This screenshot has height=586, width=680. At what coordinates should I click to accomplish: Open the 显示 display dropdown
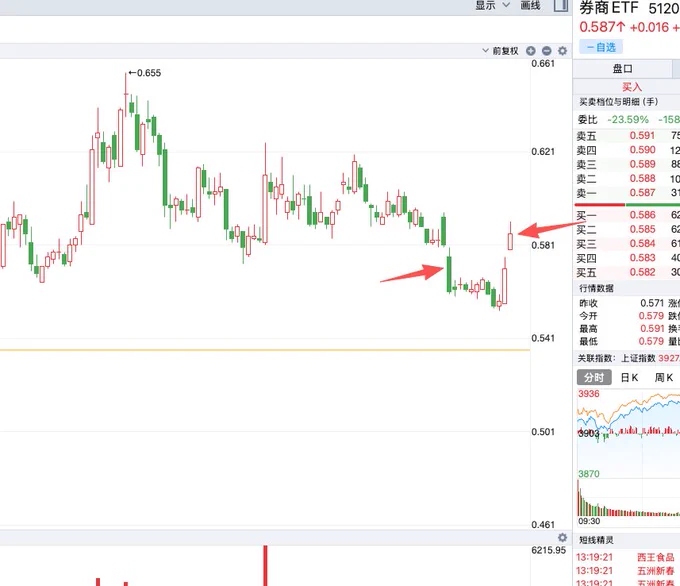492,5
